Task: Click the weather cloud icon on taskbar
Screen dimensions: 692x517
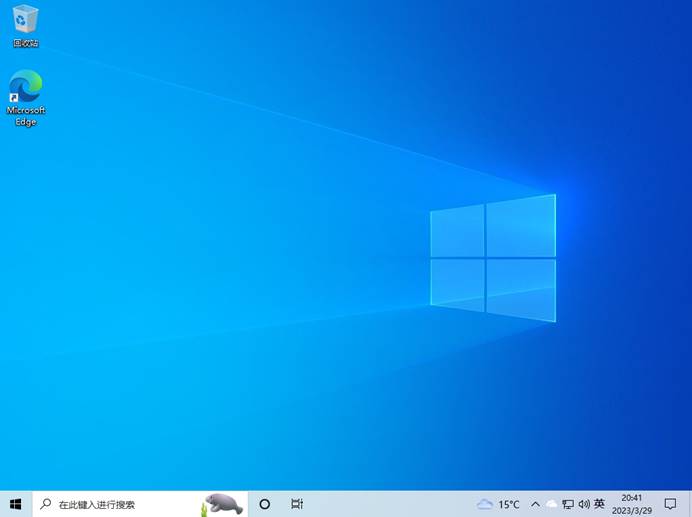Action: tap(485, 504)
